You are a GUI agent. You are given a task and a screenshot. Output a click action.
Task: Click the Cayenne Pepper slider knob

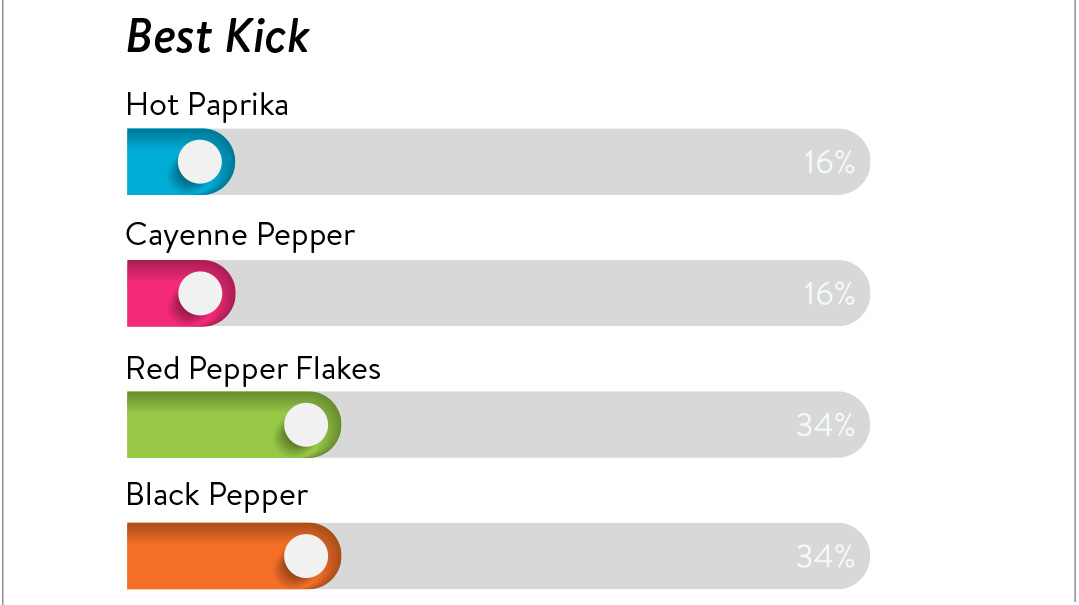tap(200, 293)
